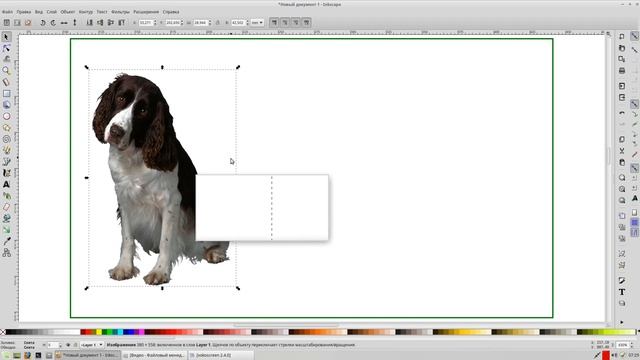
Task: Select the Spray tool
Action: 7,196
